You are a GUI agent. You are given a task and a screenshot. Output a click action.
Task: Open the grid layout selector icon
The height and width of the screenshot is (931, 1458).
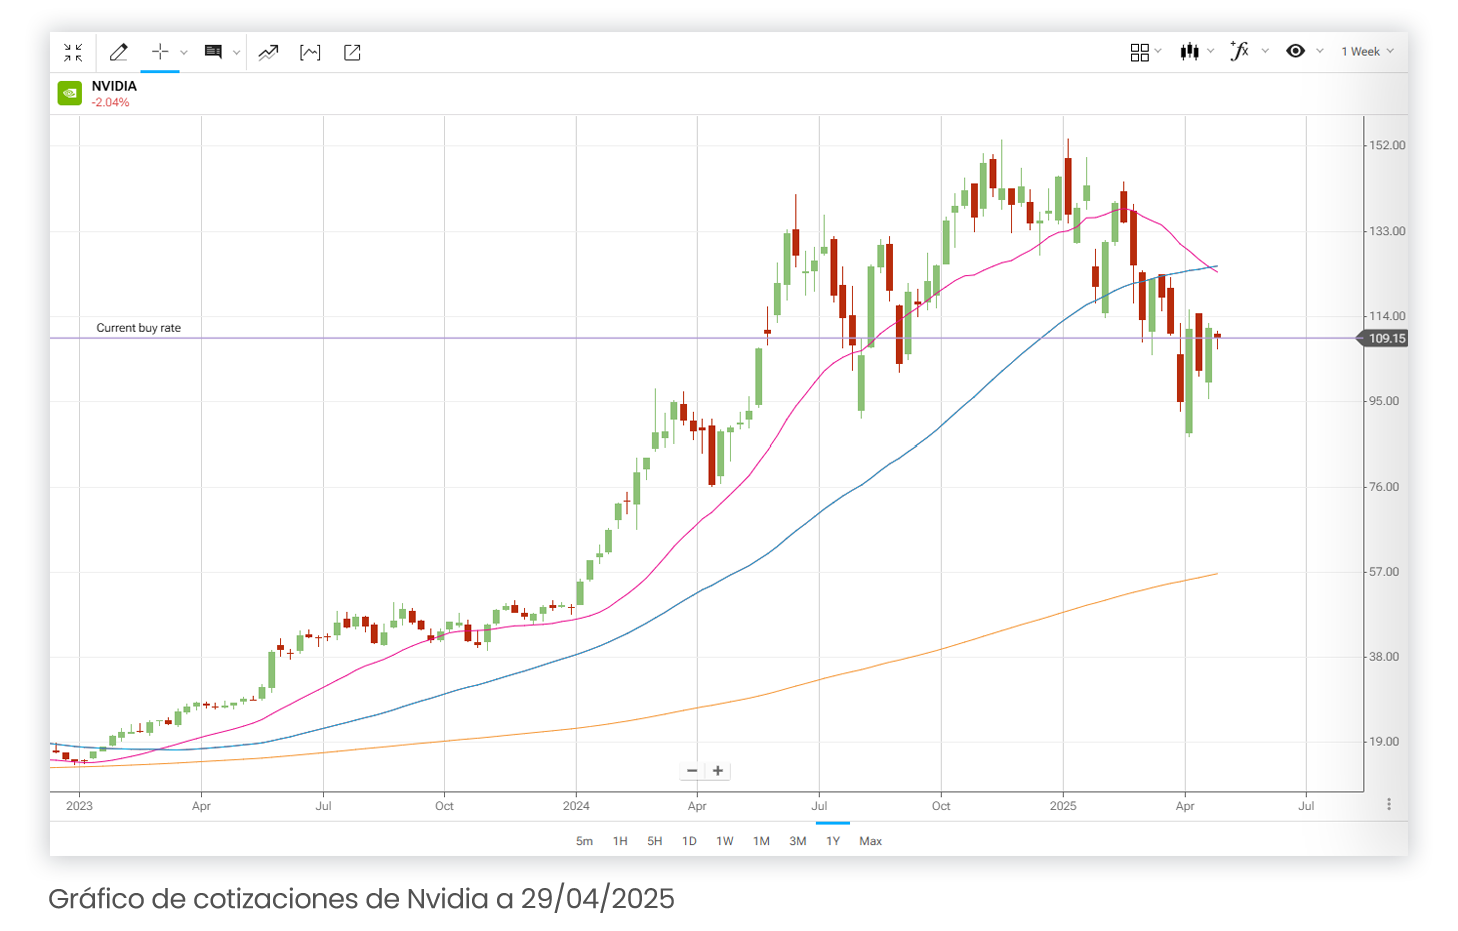point(1140,52)
